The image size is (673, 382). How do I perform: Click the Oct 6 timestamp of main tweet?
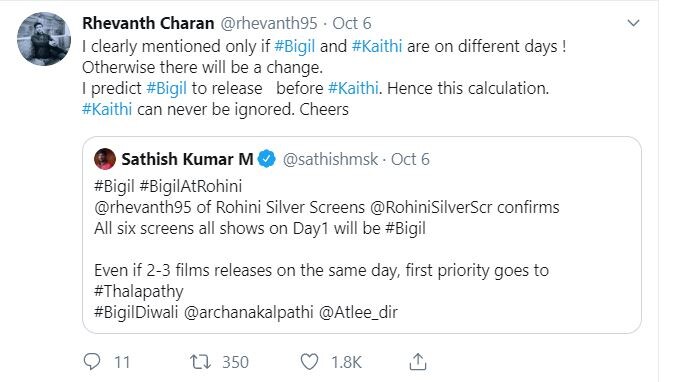coord(352,23)
